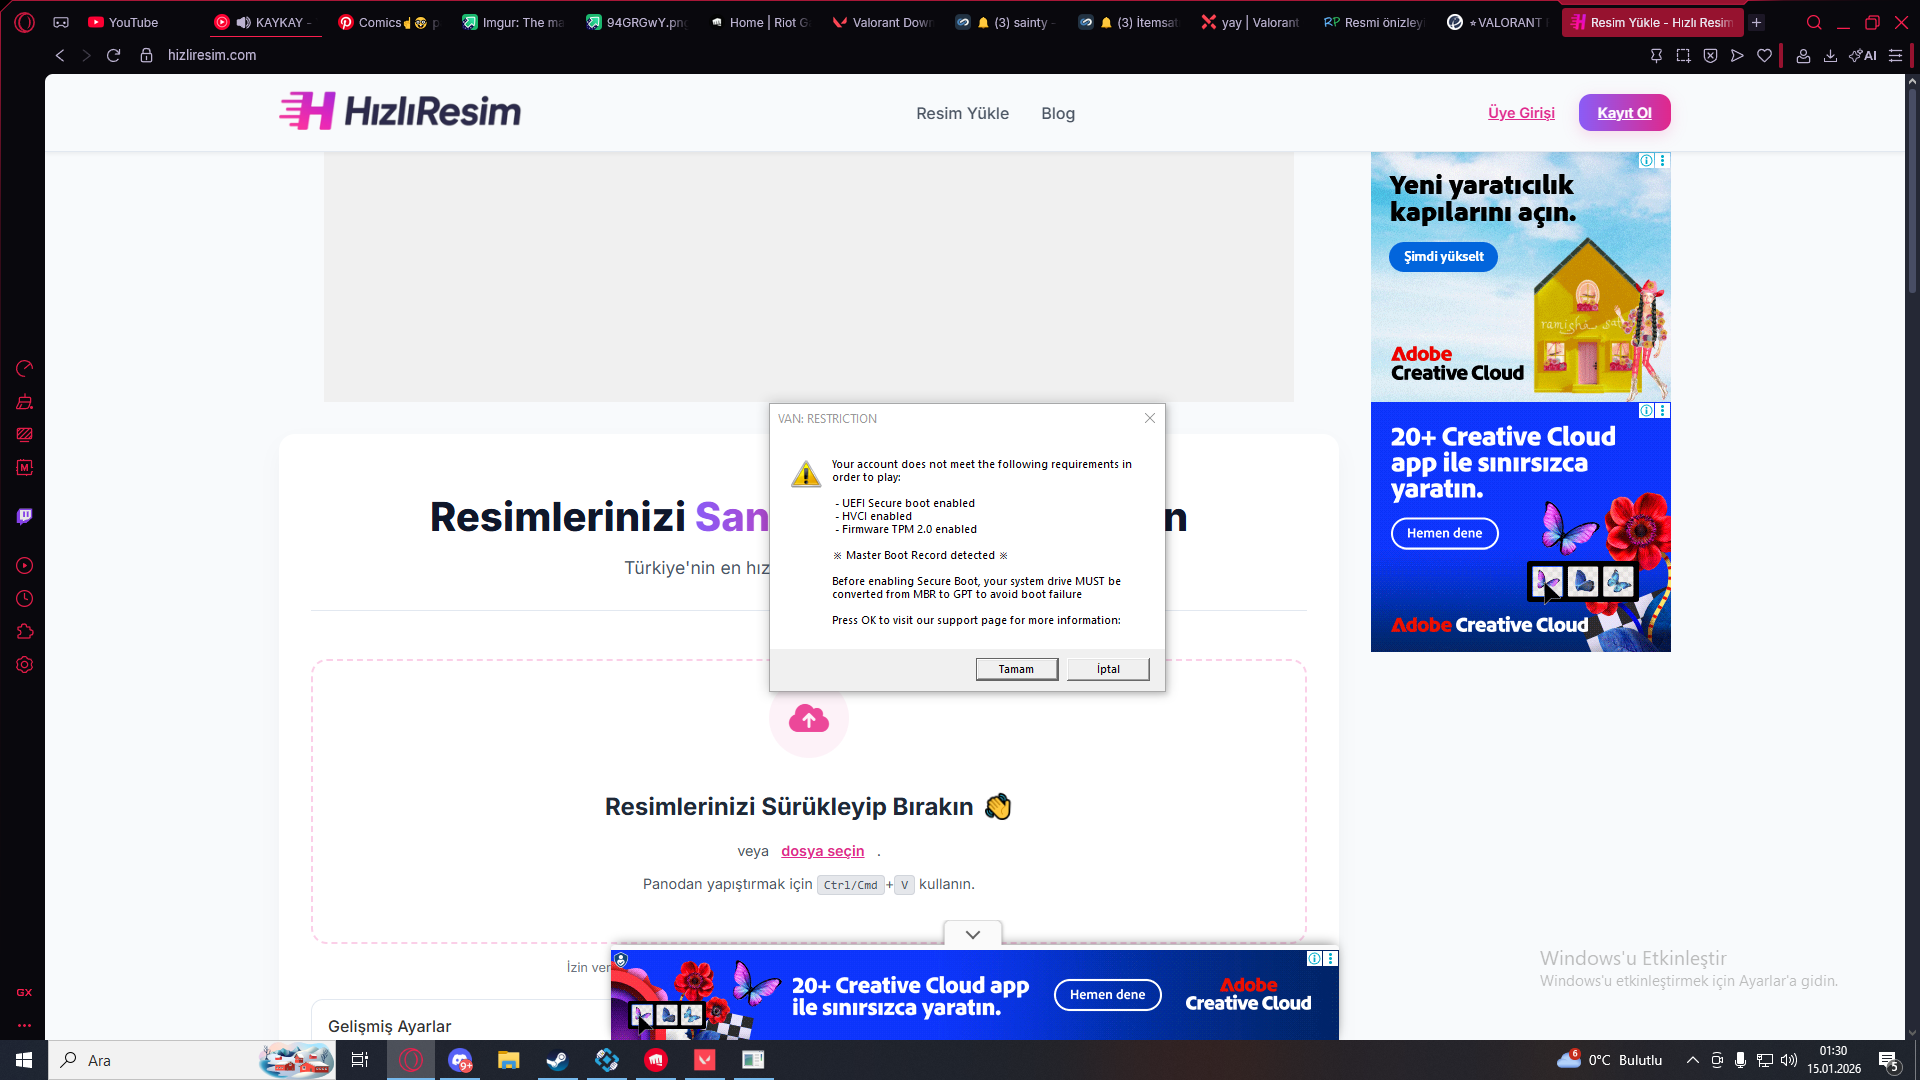Click the hizliresim.com address bar

coord(212,55)
